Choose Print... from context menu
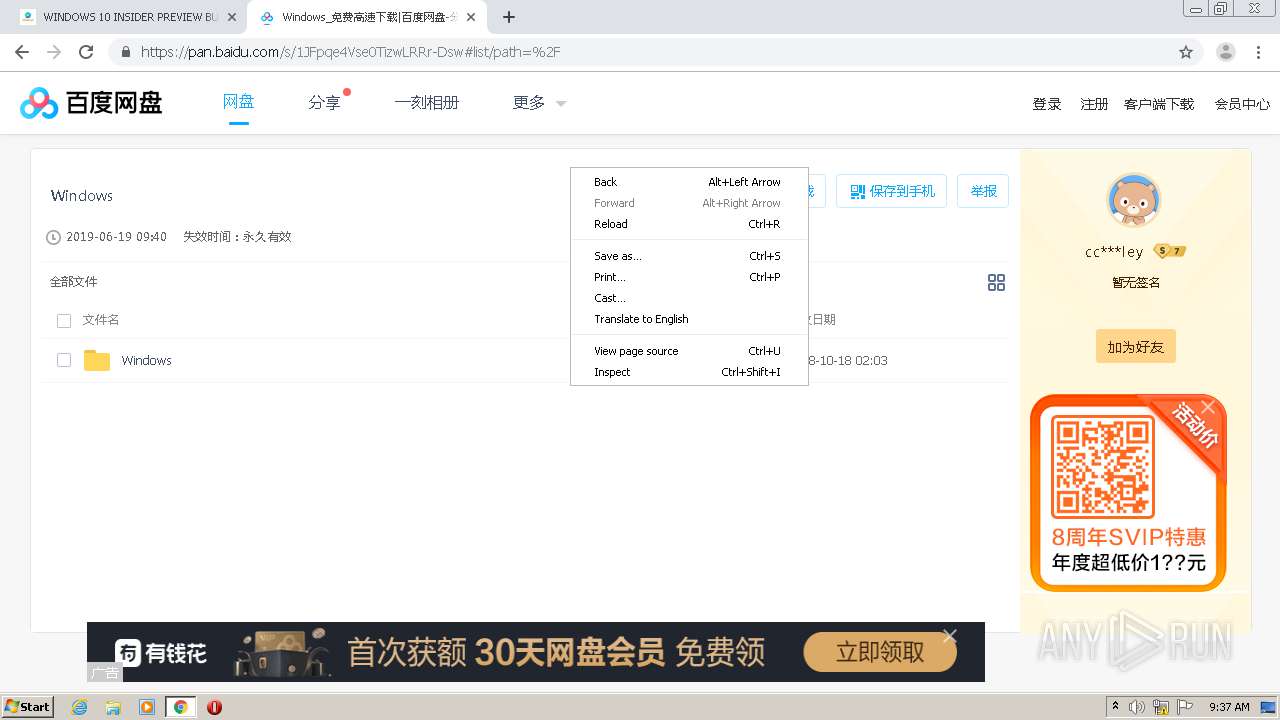This screenshot has height=720, width=1280. [x=689, y=277]
